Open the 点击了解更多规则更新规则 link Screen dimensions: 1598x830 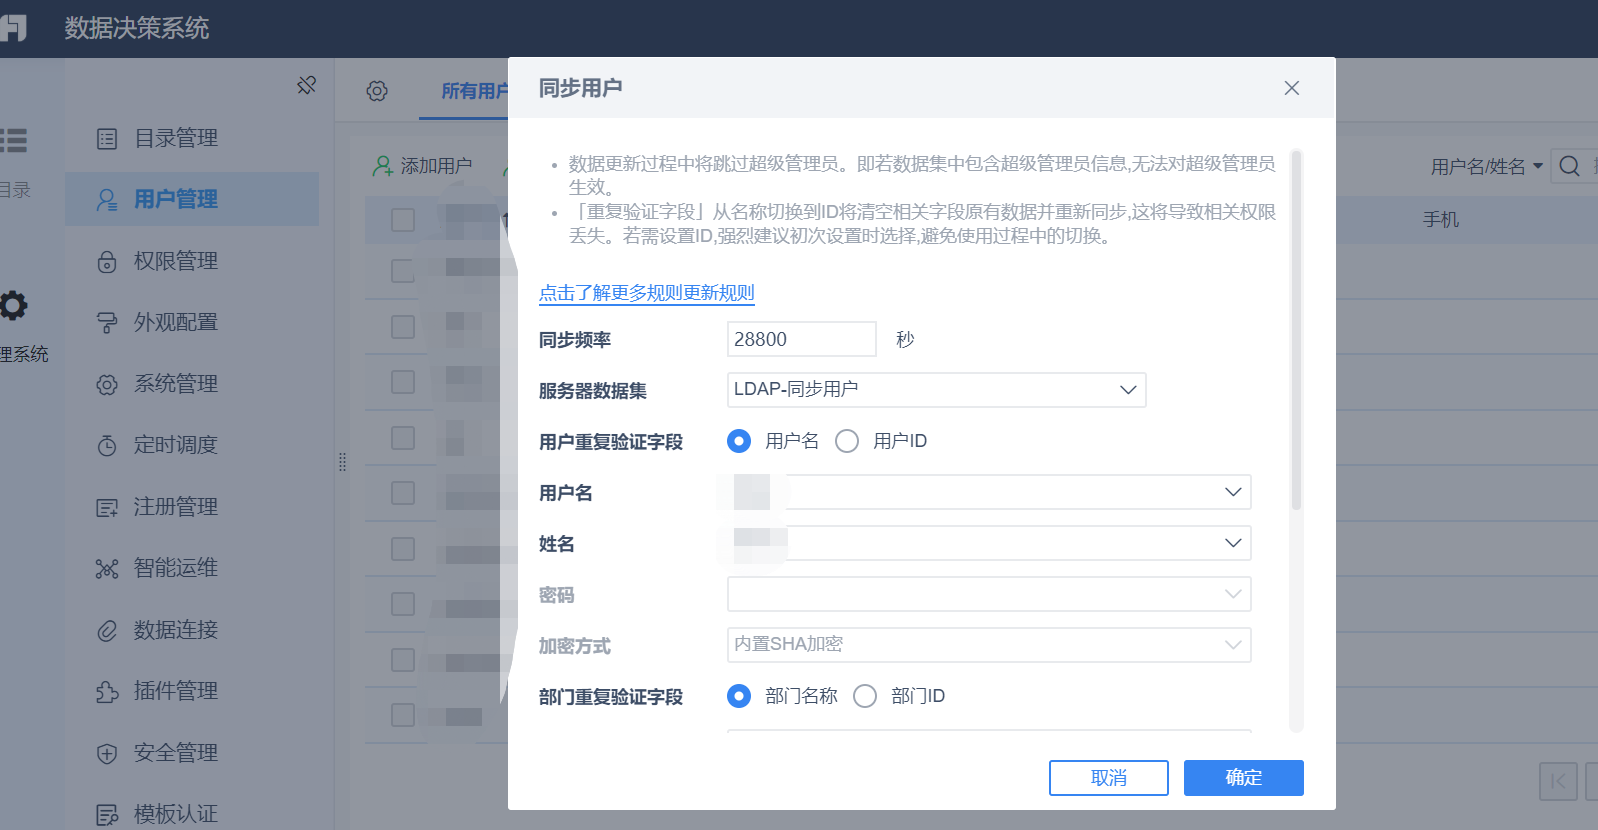pos(646,293)
